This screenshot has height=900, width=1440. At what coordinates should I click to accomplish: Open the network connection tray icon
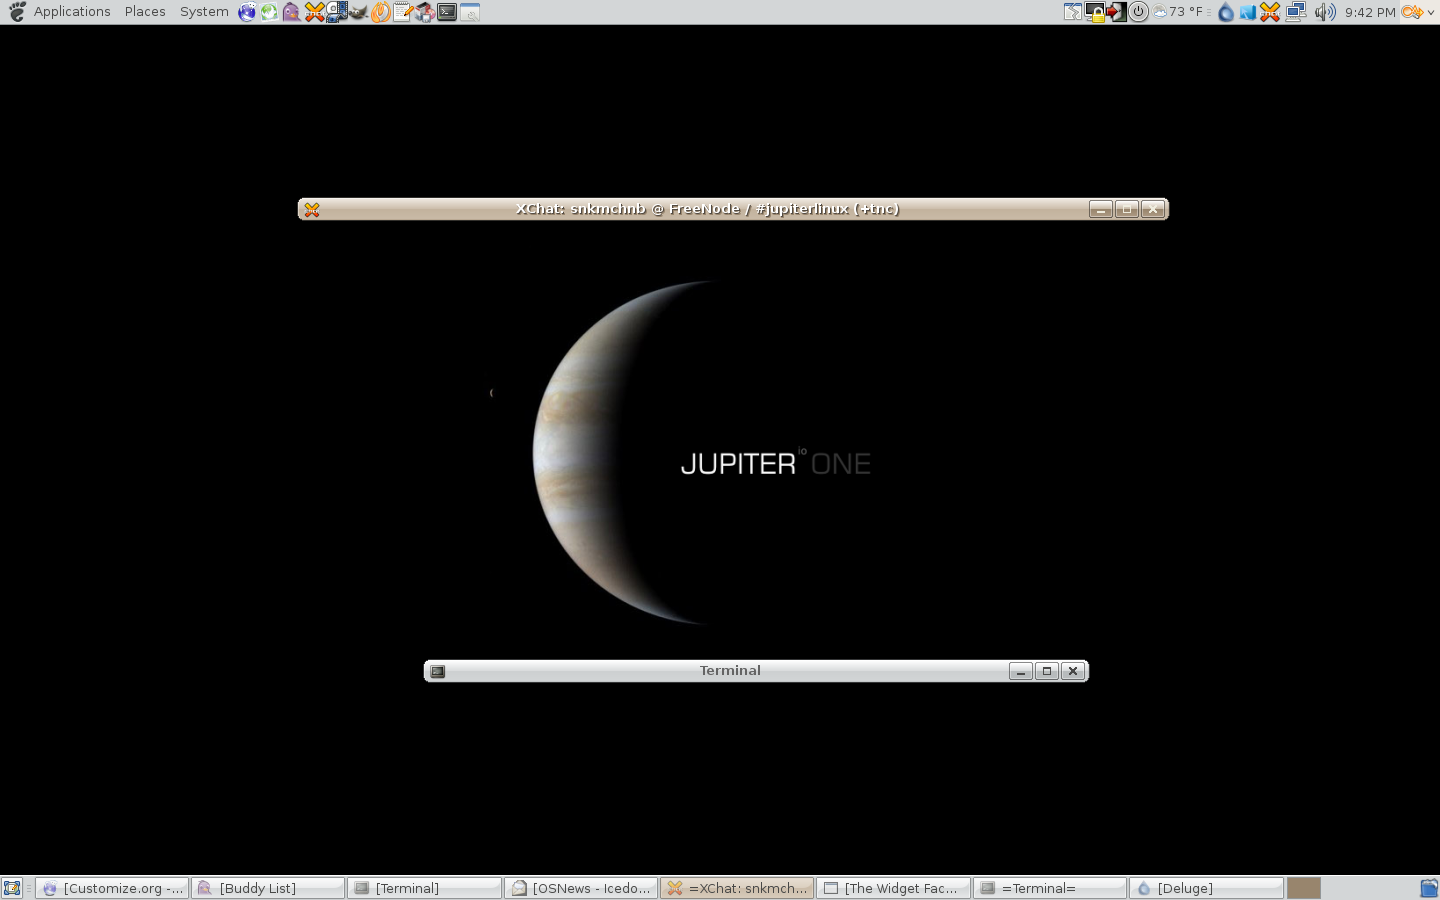1296,12
